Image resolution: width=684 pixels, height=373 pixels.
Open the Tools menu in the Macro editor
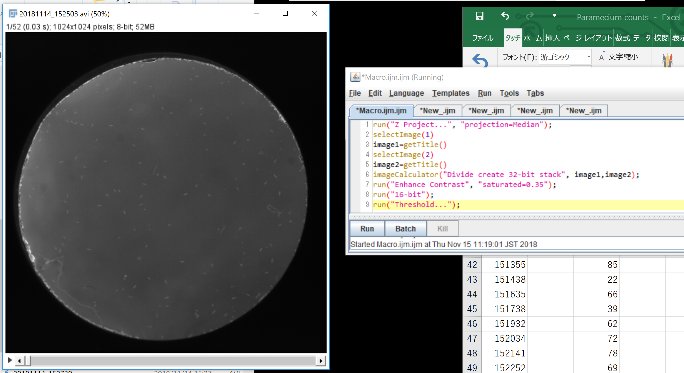[509, 93]
